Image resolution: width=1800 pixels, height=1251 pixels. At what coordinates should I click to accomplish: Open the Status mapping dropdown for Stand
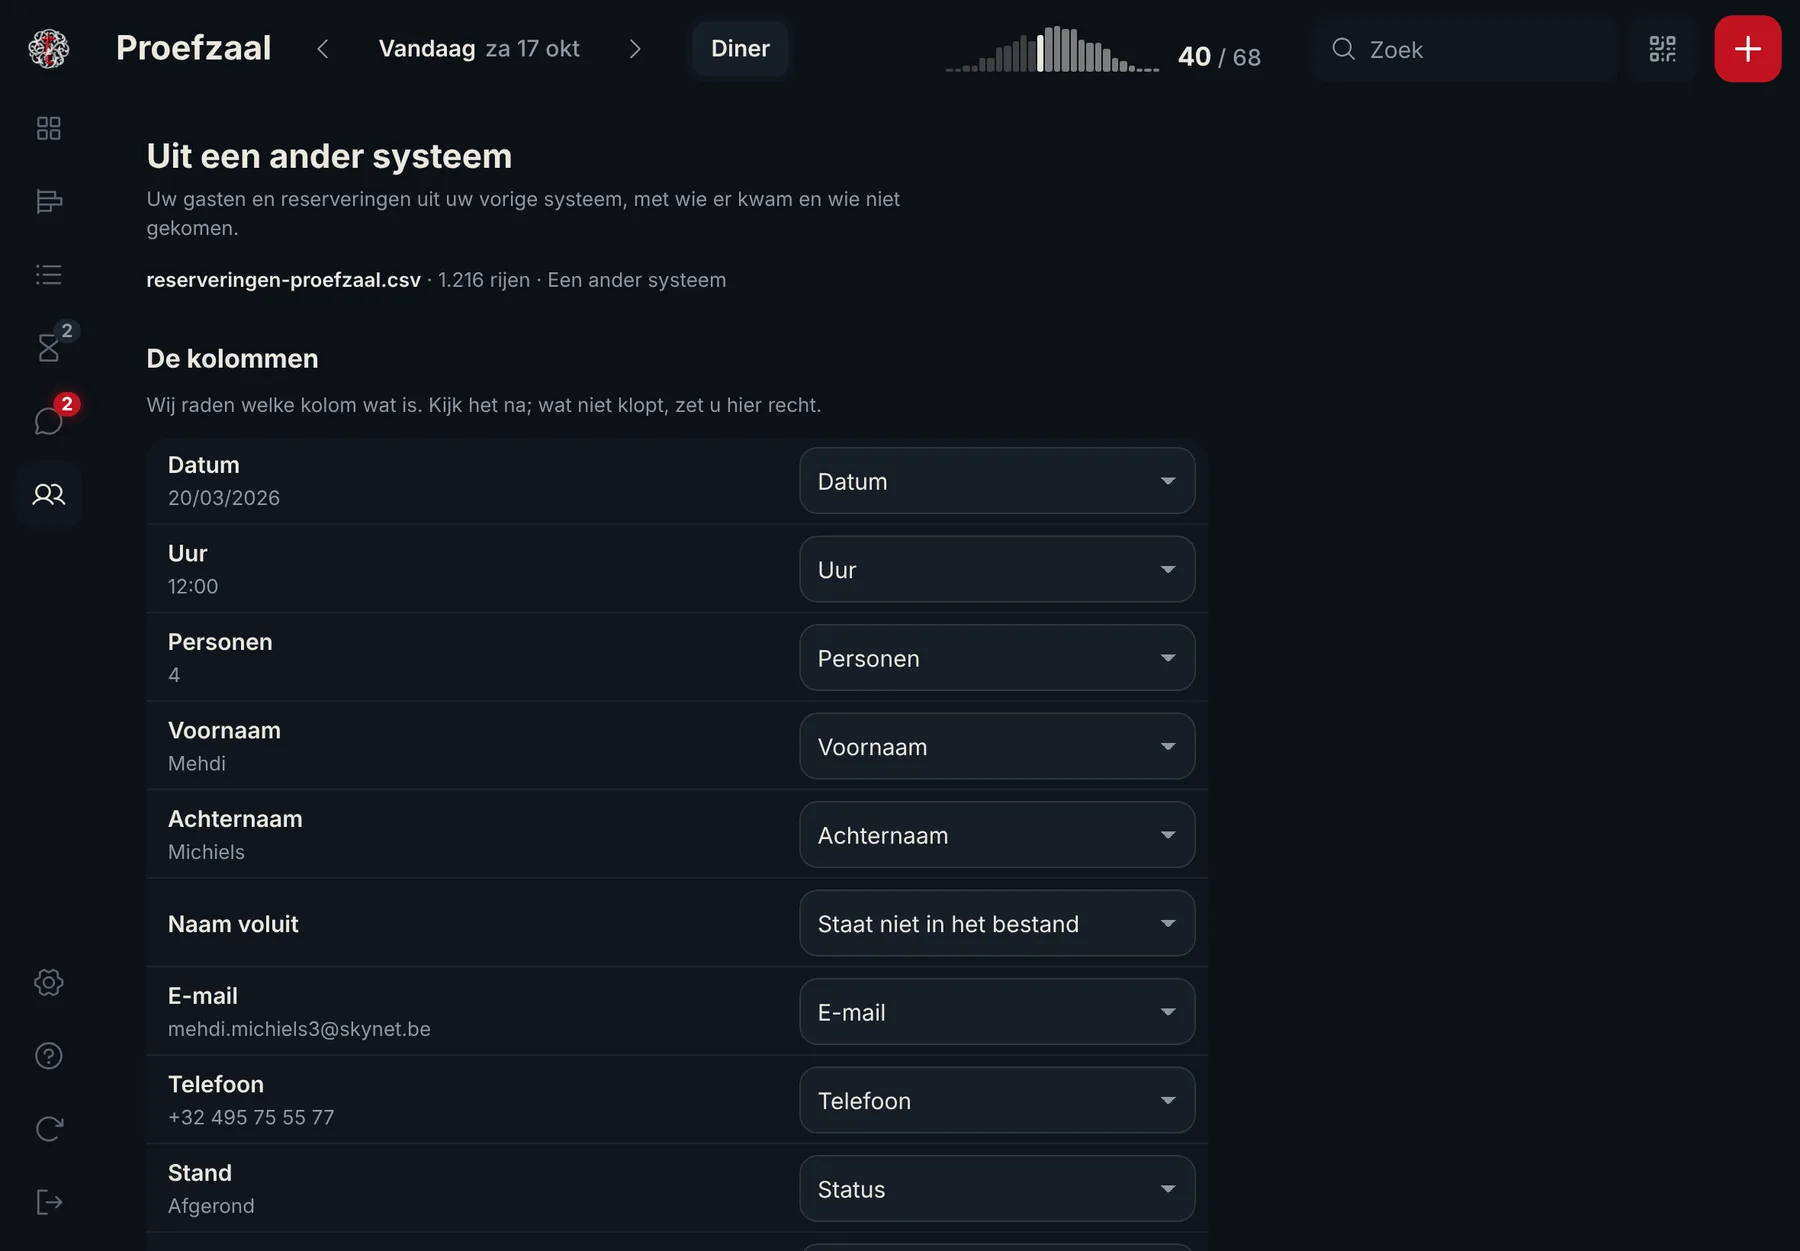click(x=997, y=1189)
